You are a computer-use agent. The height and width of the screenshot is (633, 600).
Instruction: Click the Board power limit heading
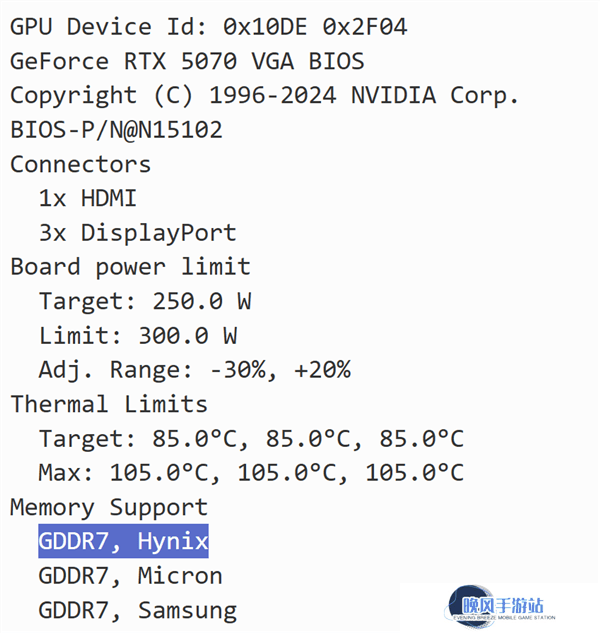click(130, 267)
